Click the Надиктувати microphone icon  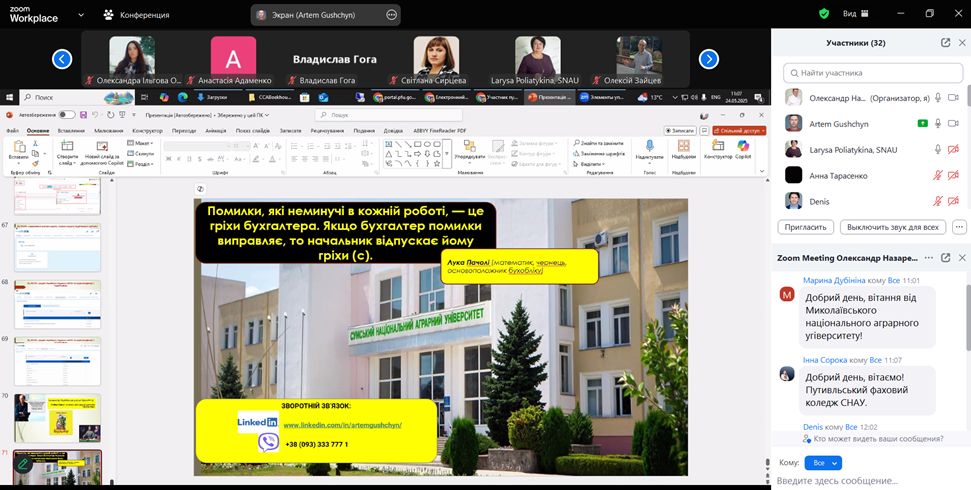(650, 146)
